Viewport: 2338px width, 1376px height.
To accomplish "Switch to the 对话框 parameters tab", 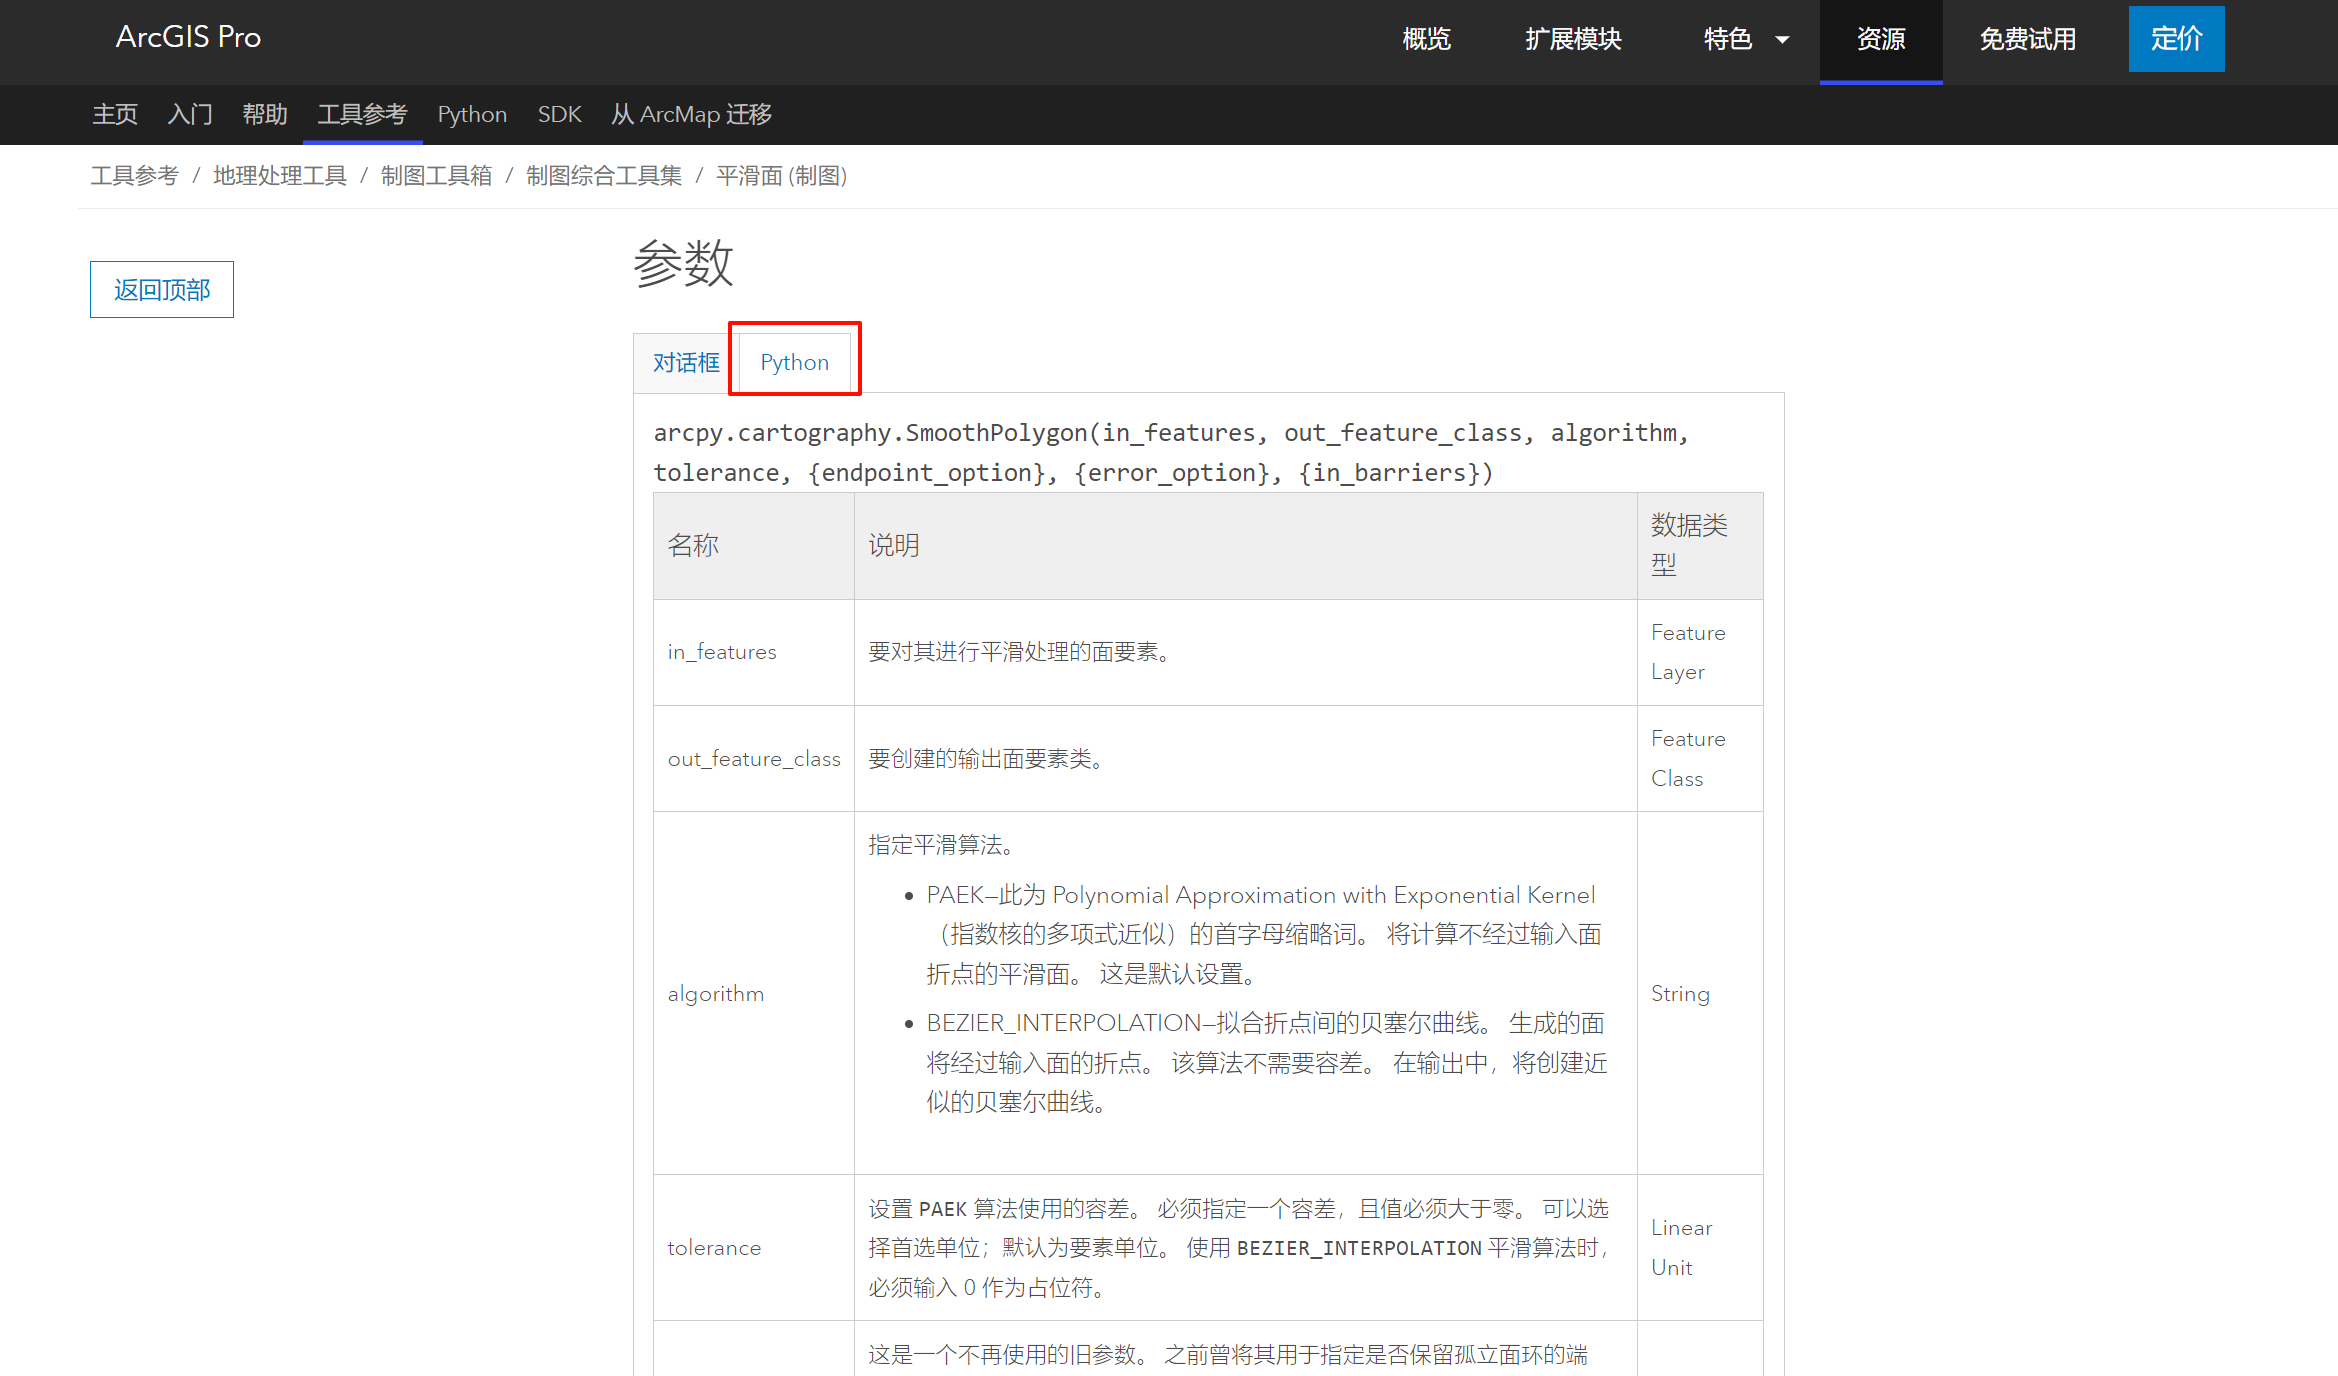I will point(686,362).
